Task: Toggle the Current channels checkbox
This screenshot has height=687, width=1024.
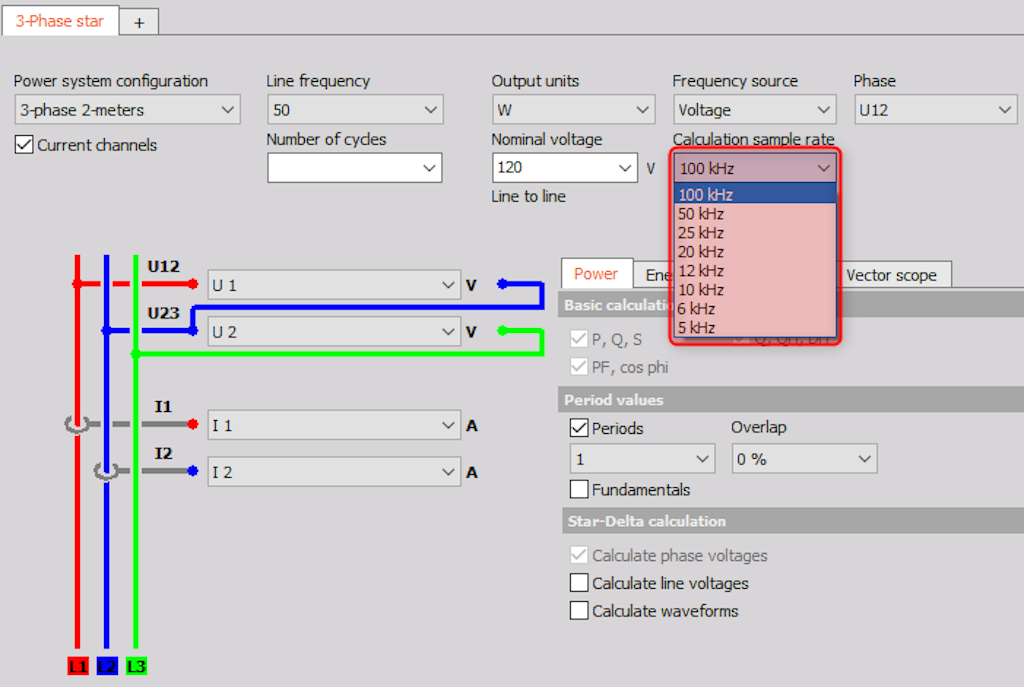Action: tap(24, 144)
